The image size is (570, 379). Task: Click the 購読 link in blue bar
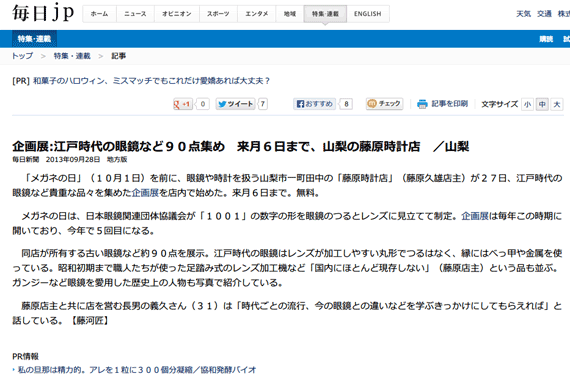pos(546,39)
